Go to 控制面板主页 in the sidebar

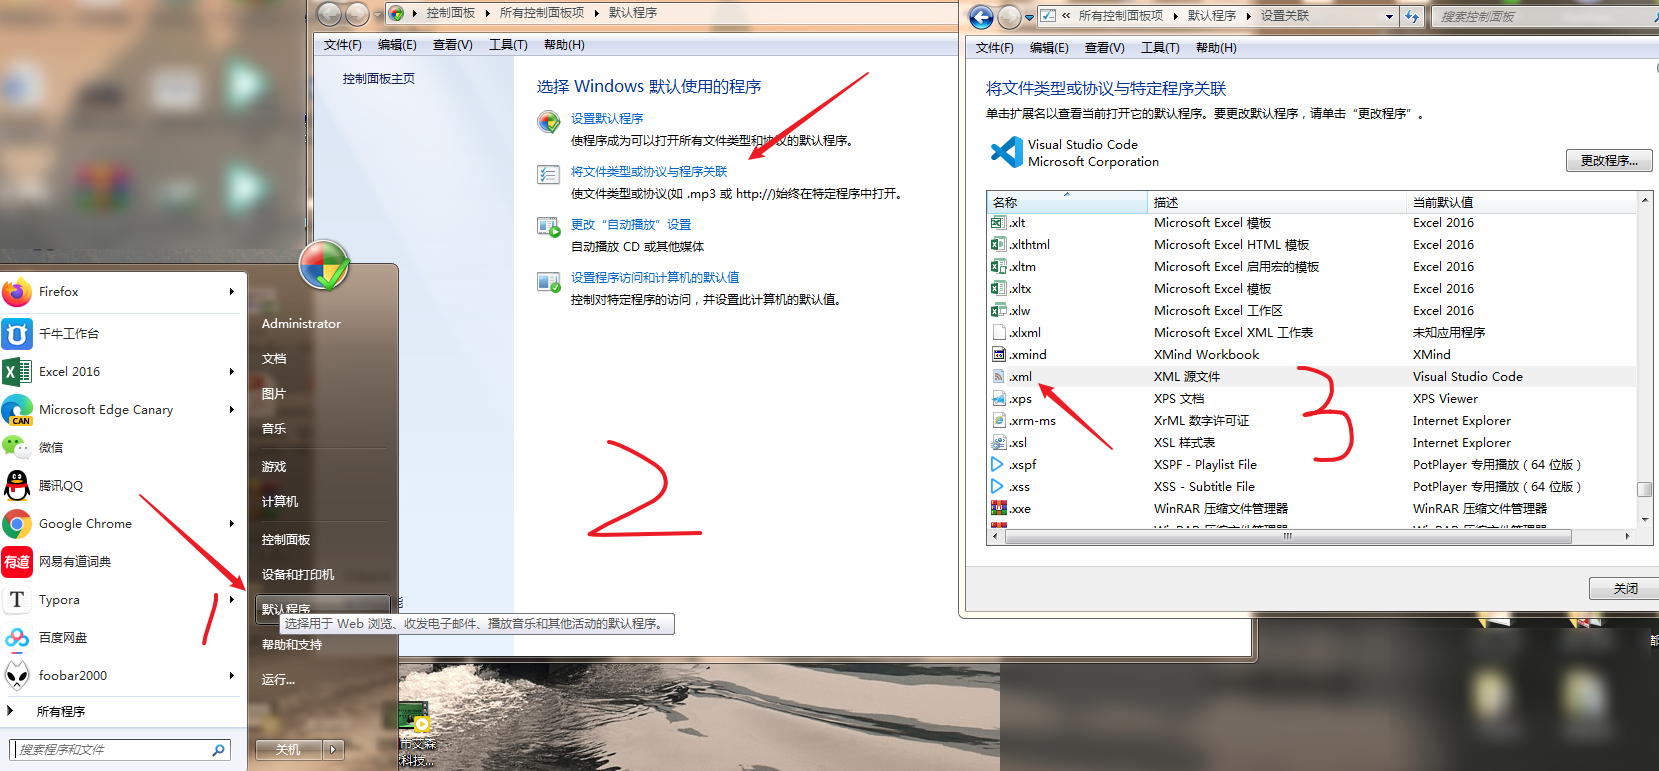coord(379,79)
